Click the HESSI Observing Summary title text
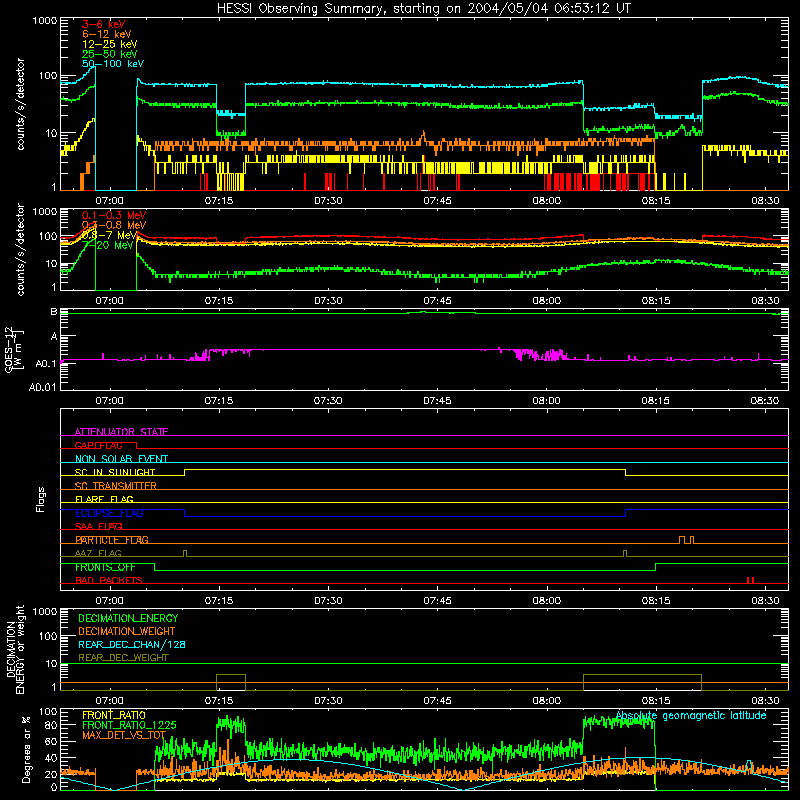 [424, 9]
